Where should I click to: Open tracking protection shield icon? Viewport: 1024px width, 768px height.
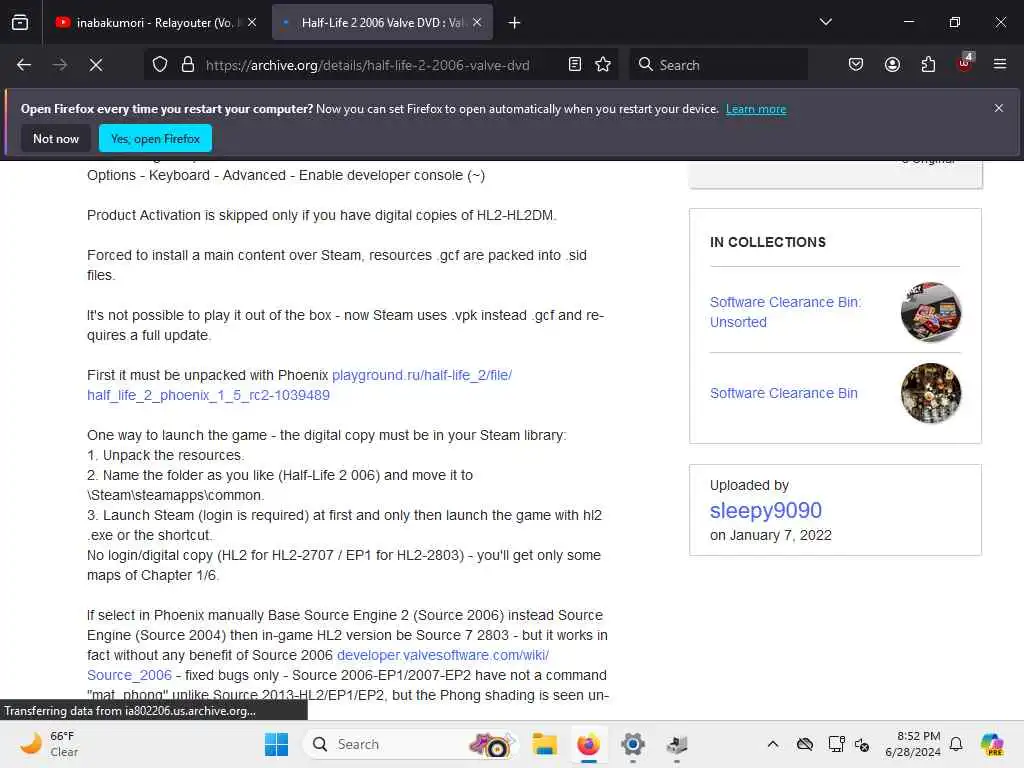point(160,65)
